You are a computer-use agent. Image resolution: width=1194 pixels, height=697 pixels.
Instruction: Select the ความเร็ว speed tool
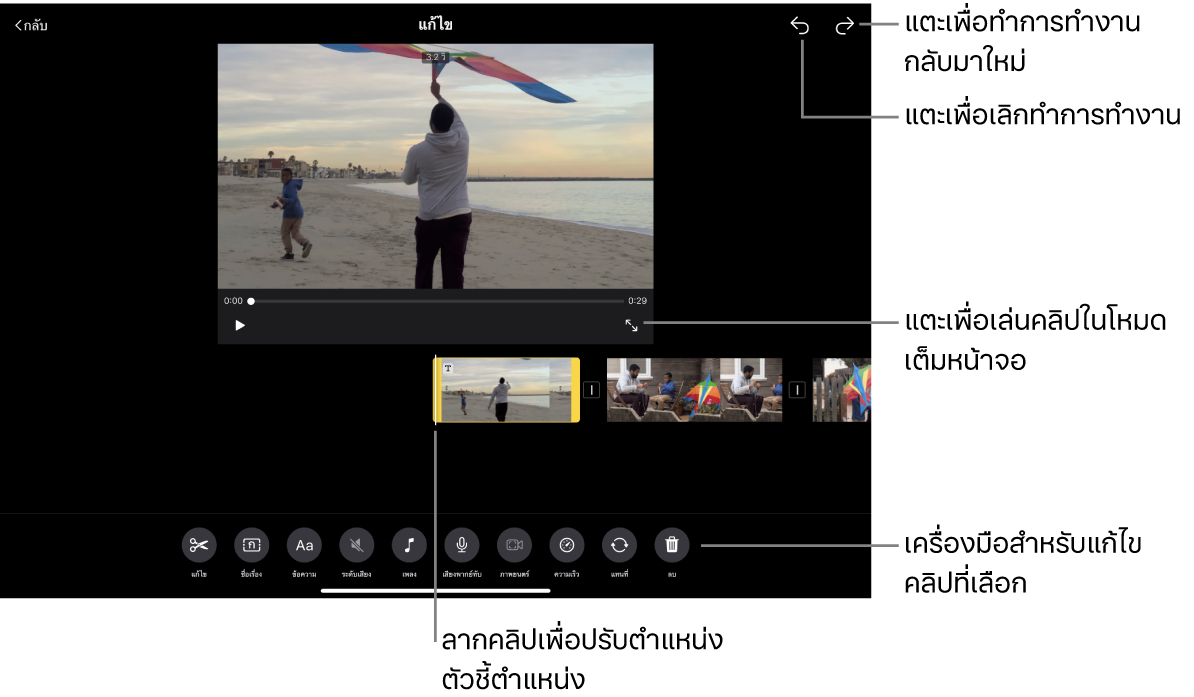[567, 545]
